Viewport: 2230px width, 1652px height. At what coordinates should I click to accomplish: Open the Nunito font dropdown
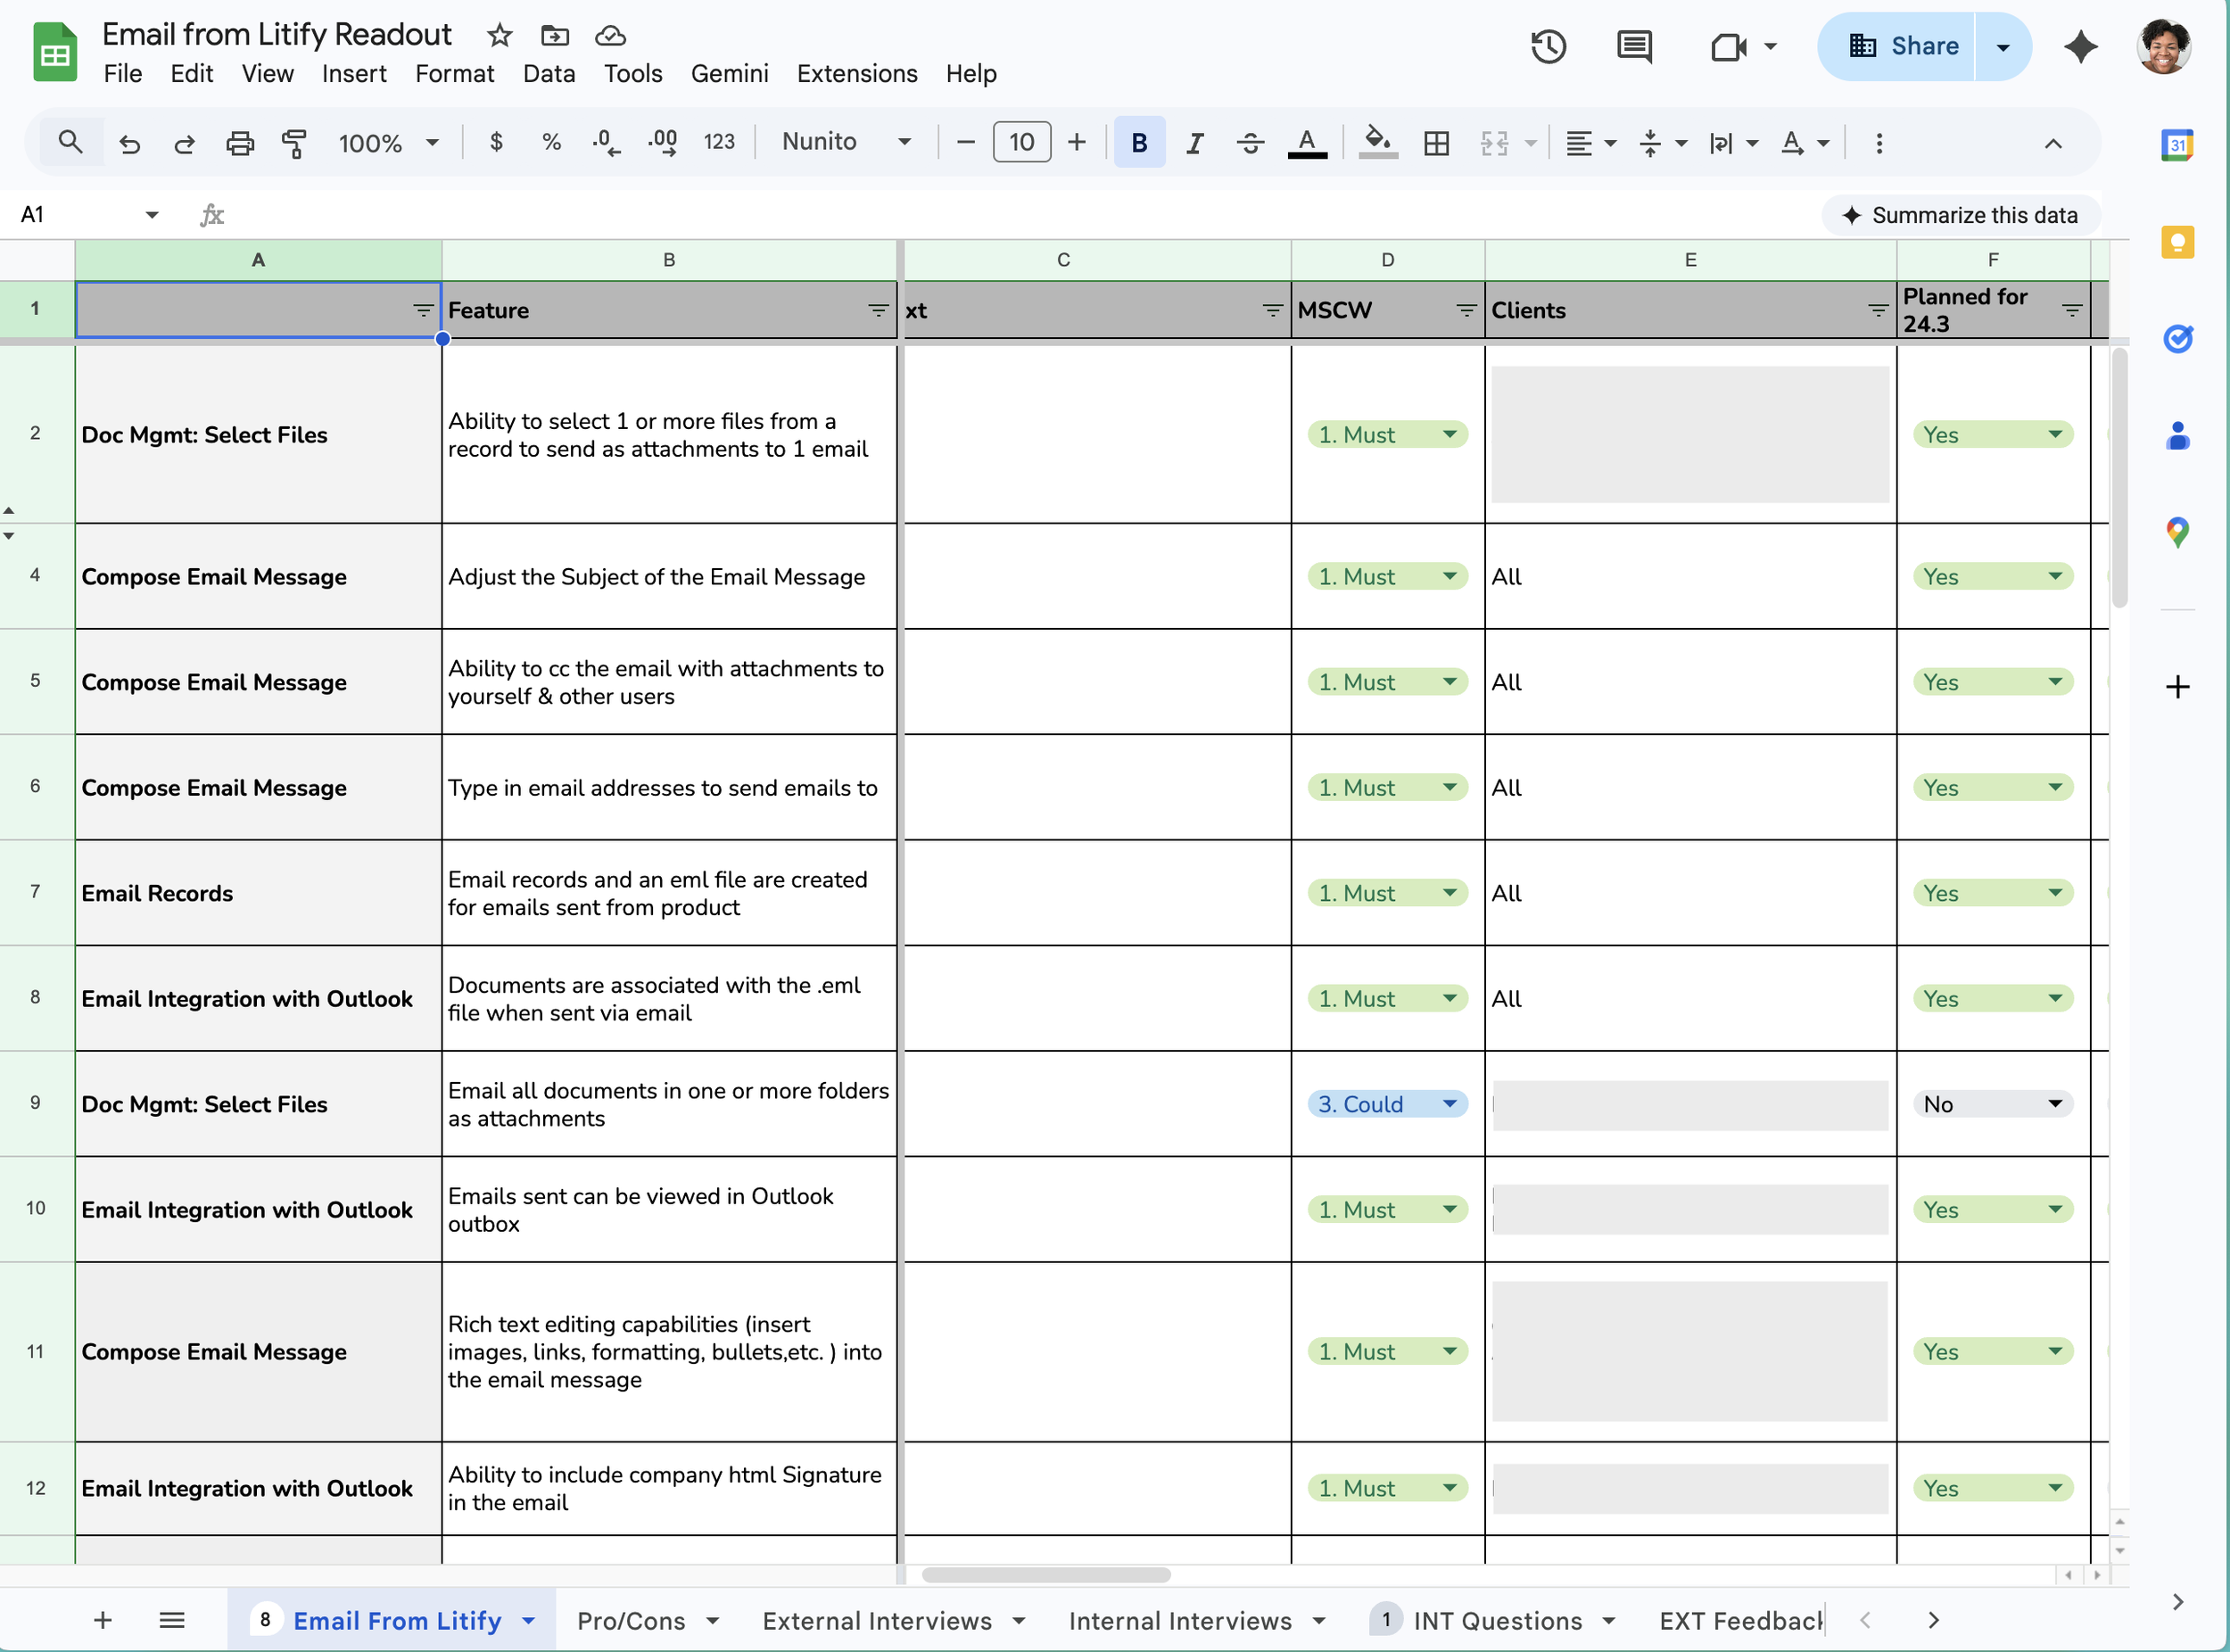(x=846, y=142)
